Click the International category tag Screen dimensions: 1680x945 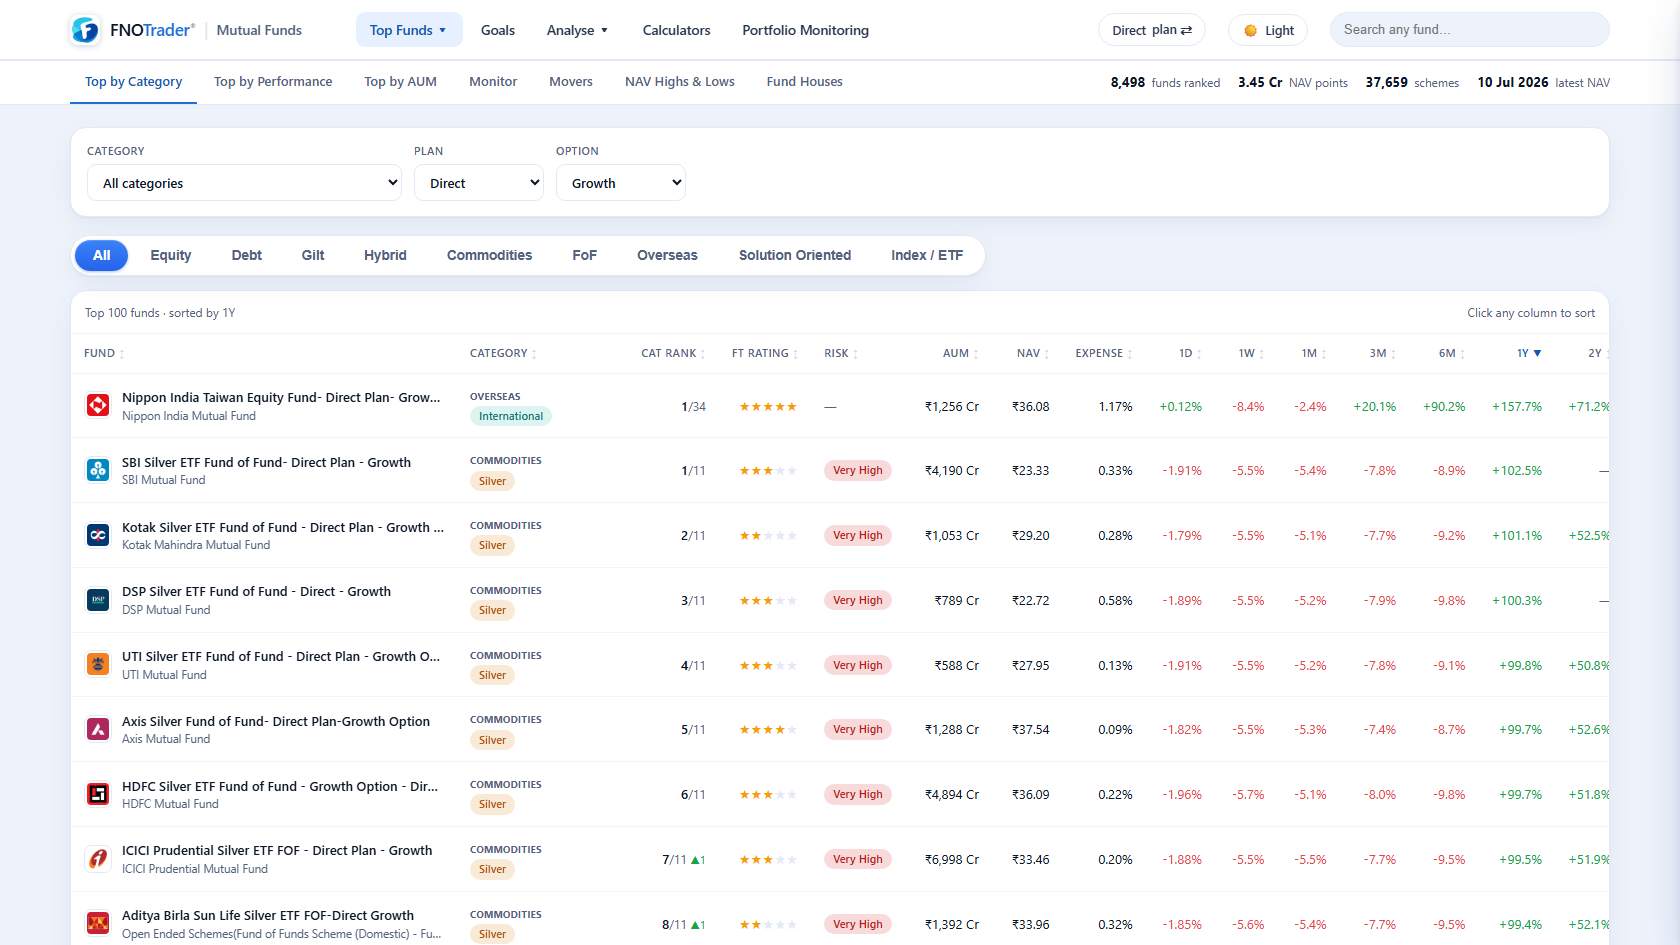511,416
